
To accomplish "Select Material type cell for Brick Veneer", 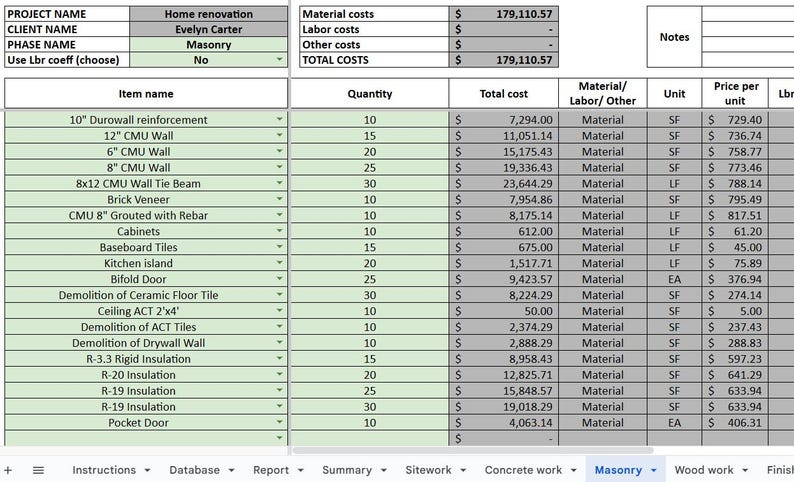I will (x=603, y=199).
